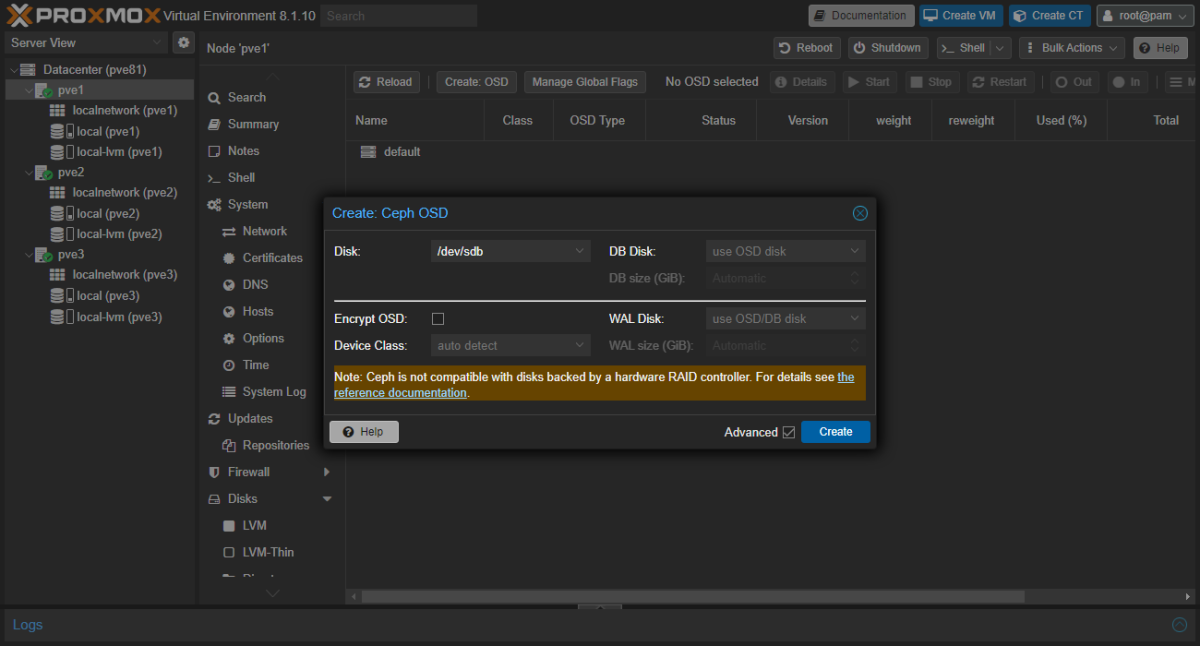
Task: Click the Shutdown button
Action: [x=888, y=48]
